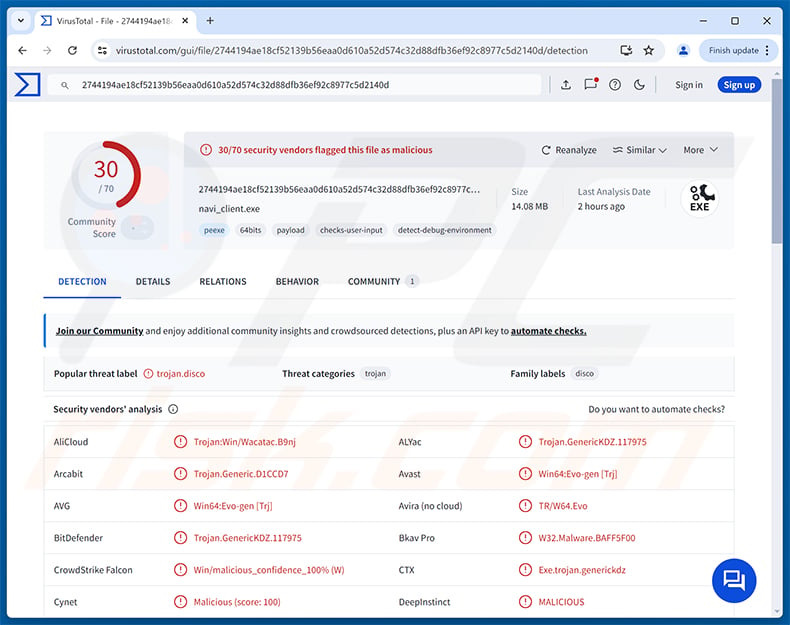The width and height of the screenshot is (790, 625).
Task: Click the EXE file type icon
Action: tap(700, 198)
